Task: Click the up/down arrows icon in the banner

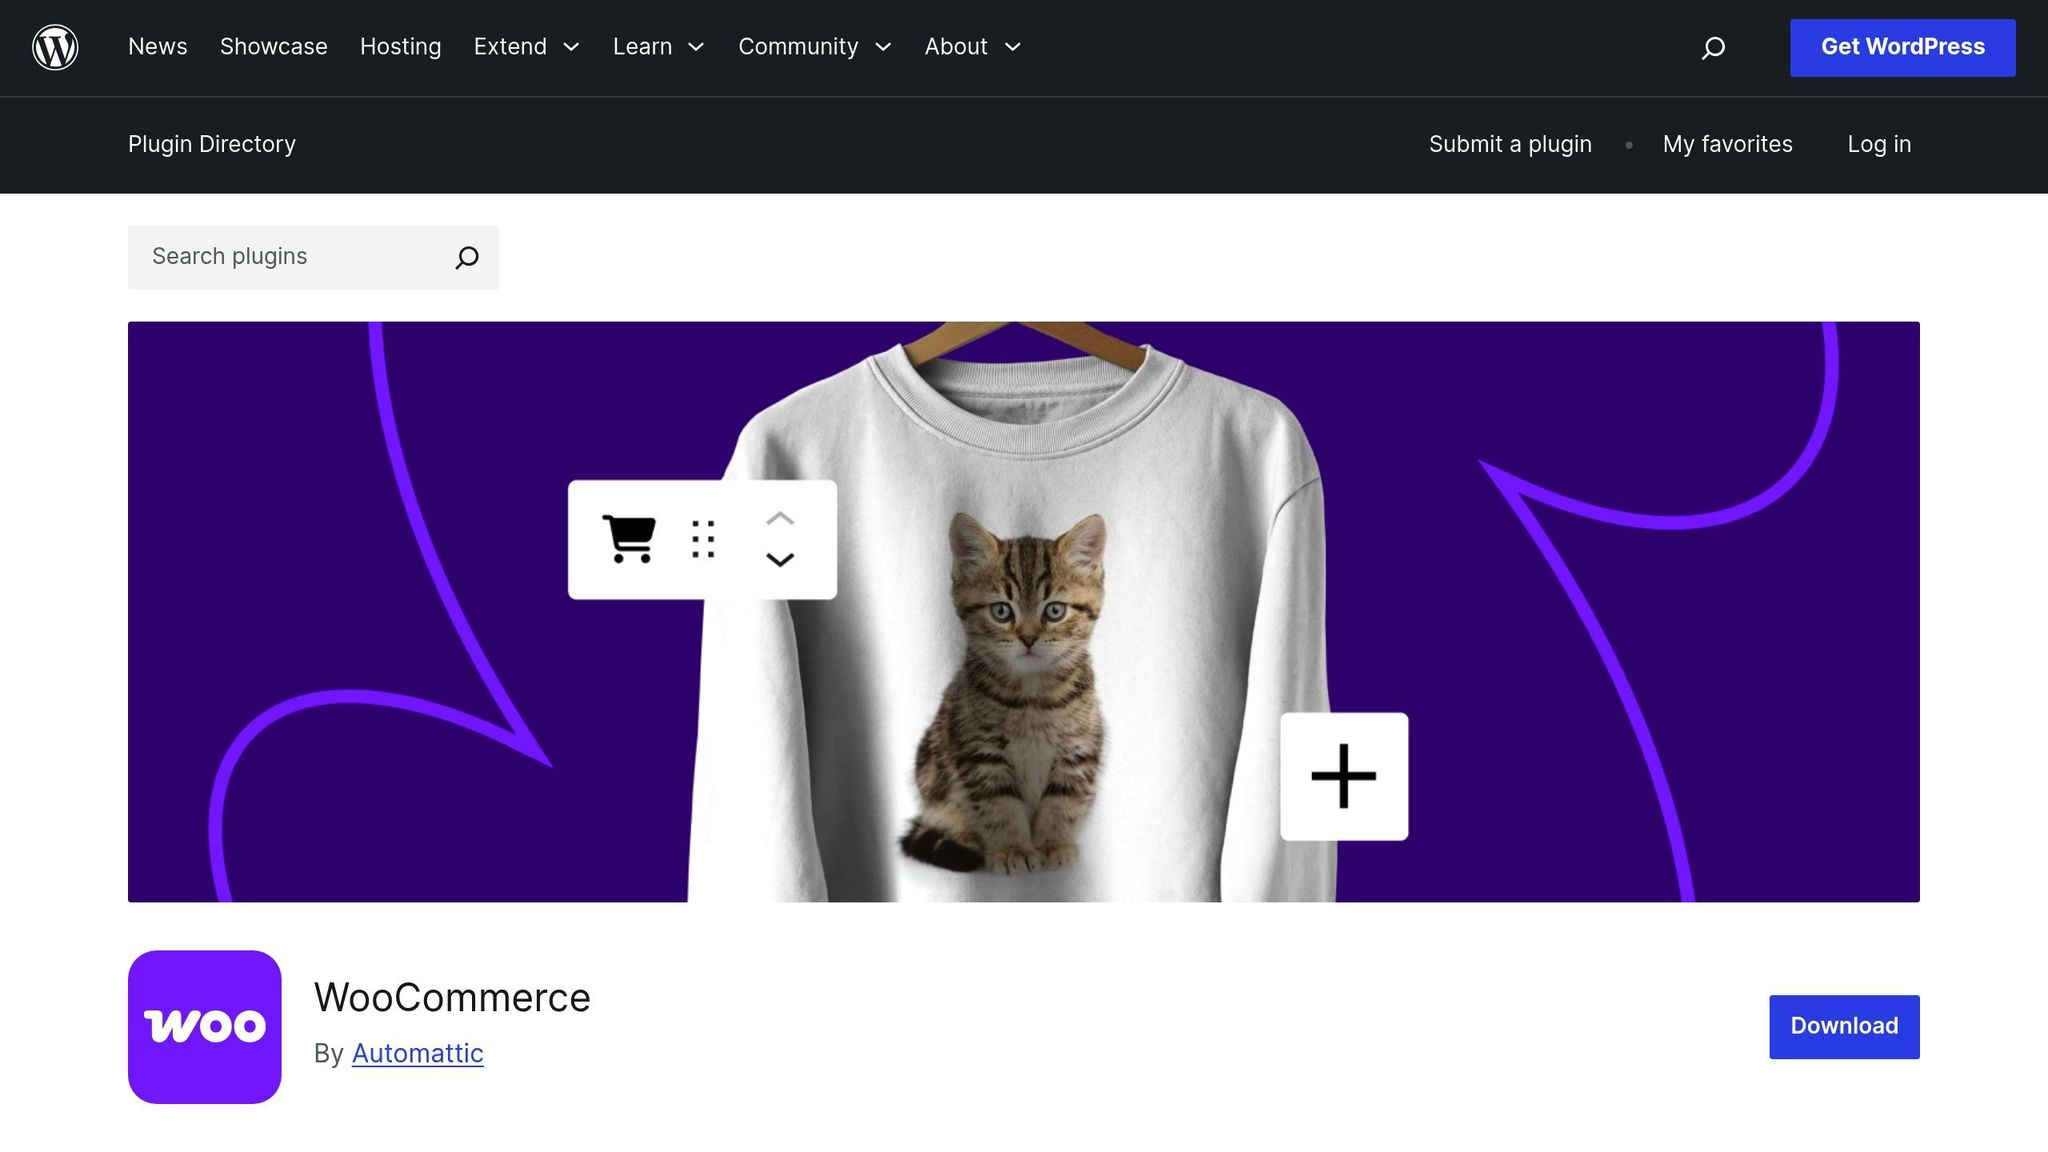Action: (780, 539)
